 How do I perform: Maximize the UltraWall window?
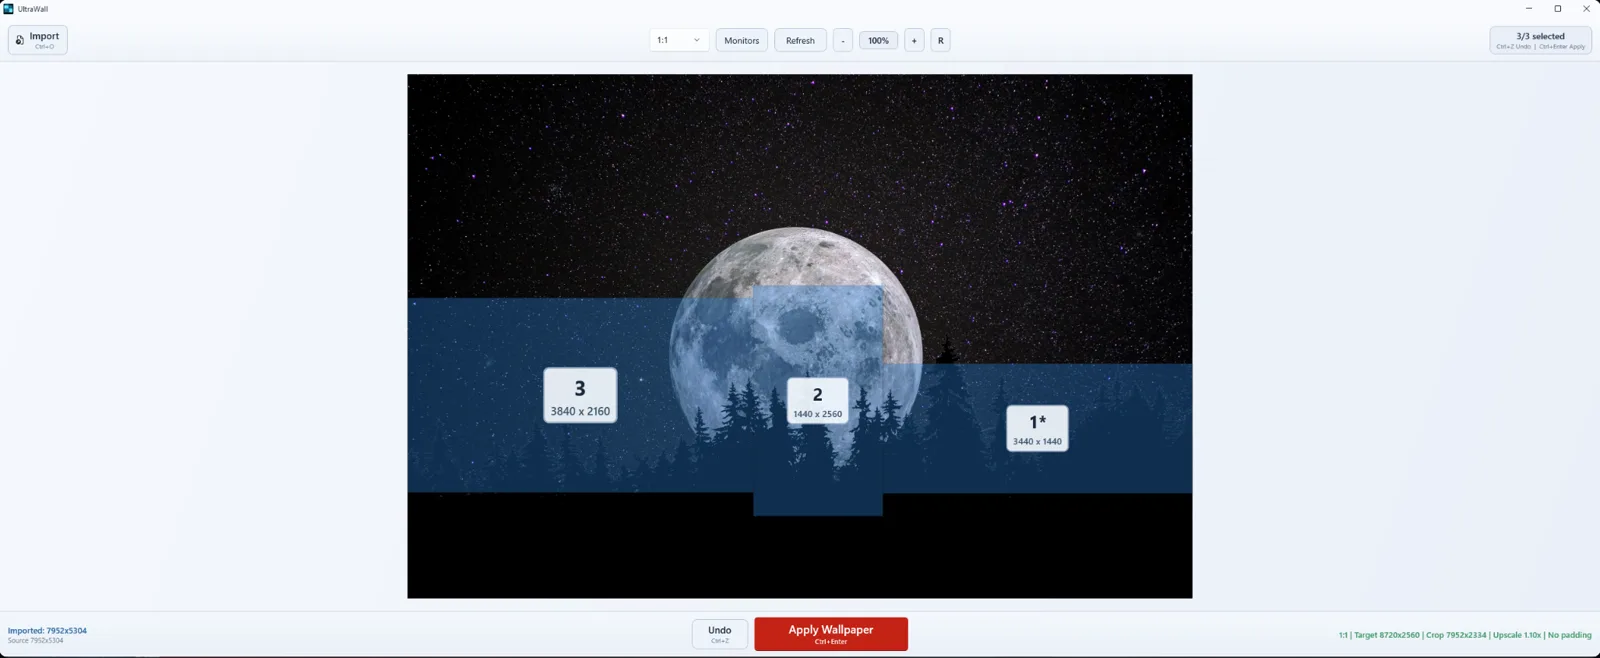pyautogui.click(x=1557, y=8)
